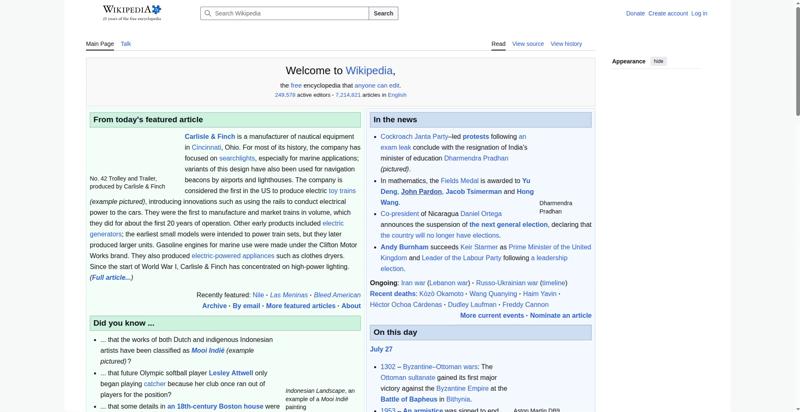Open the Carlisle & Finch article link
The width and height of the screenshot is (800, 412).
[x=210, y=137]
